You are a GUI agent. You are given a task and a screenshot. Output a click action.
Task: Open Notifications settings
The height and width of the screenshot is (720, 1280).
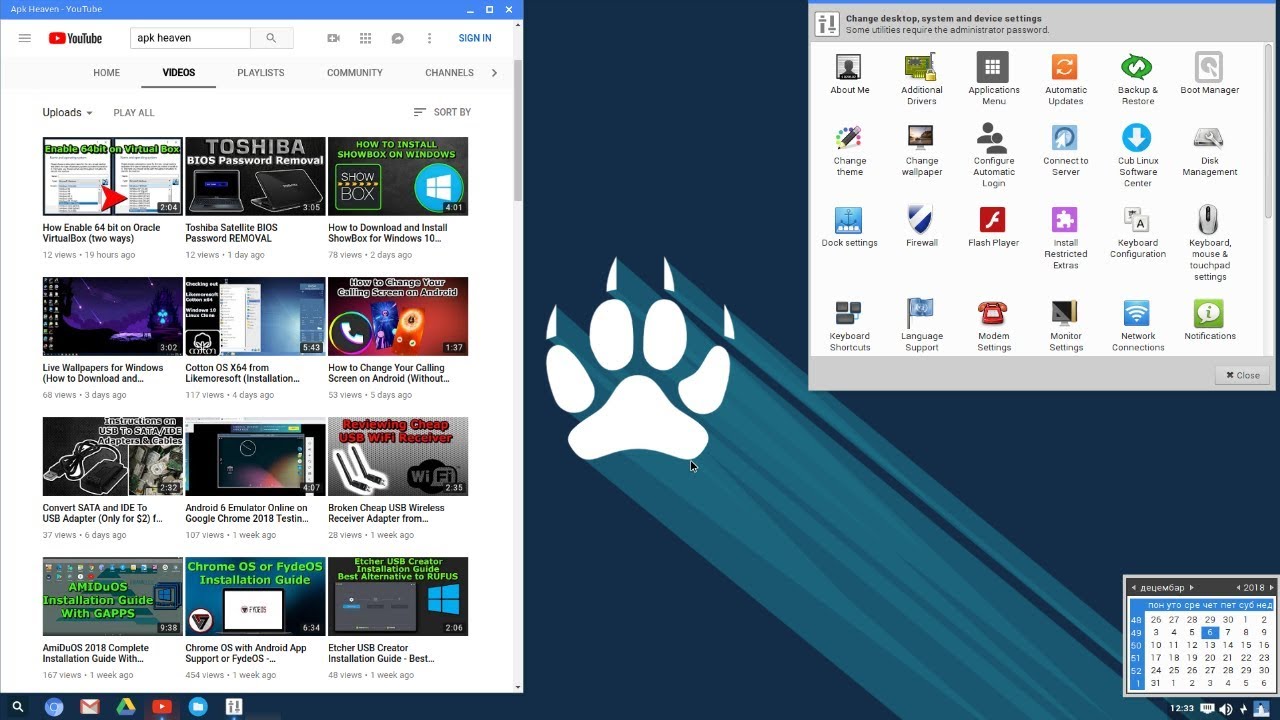tap(1209, 320)
